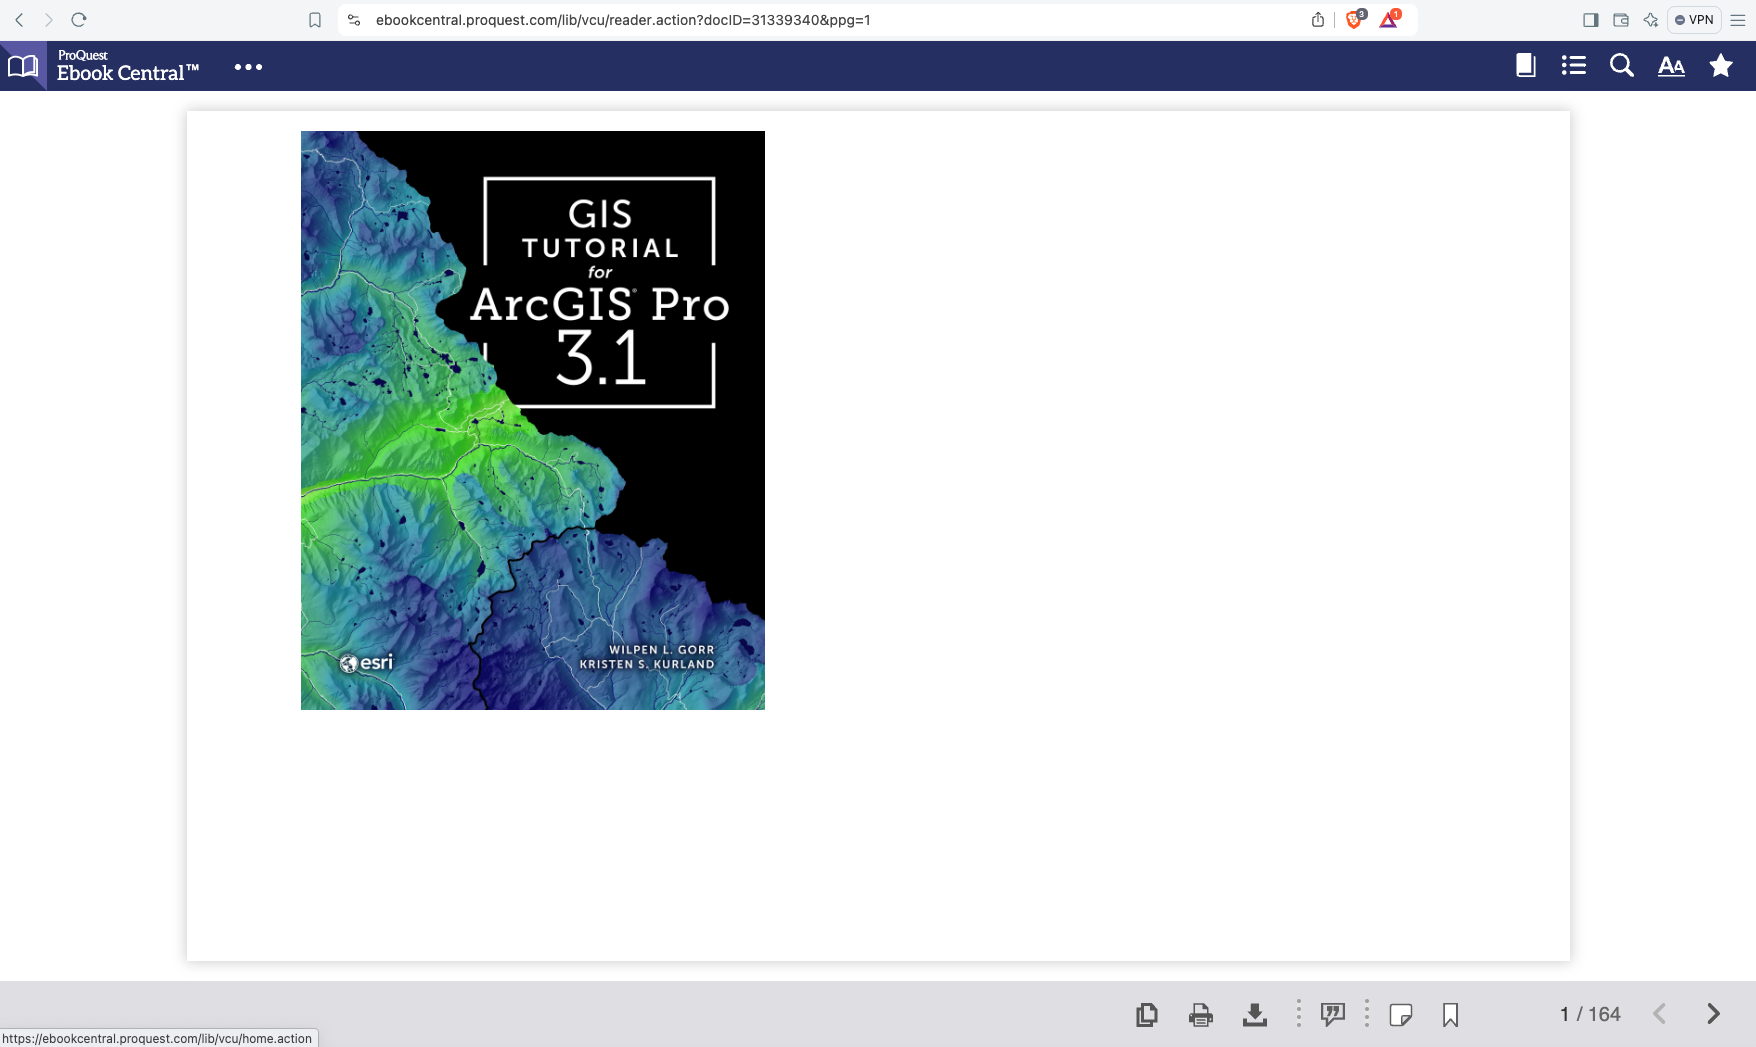Screen dimensions: 1756x1047
Task: Go back in browser history
Action: (19, 20)
